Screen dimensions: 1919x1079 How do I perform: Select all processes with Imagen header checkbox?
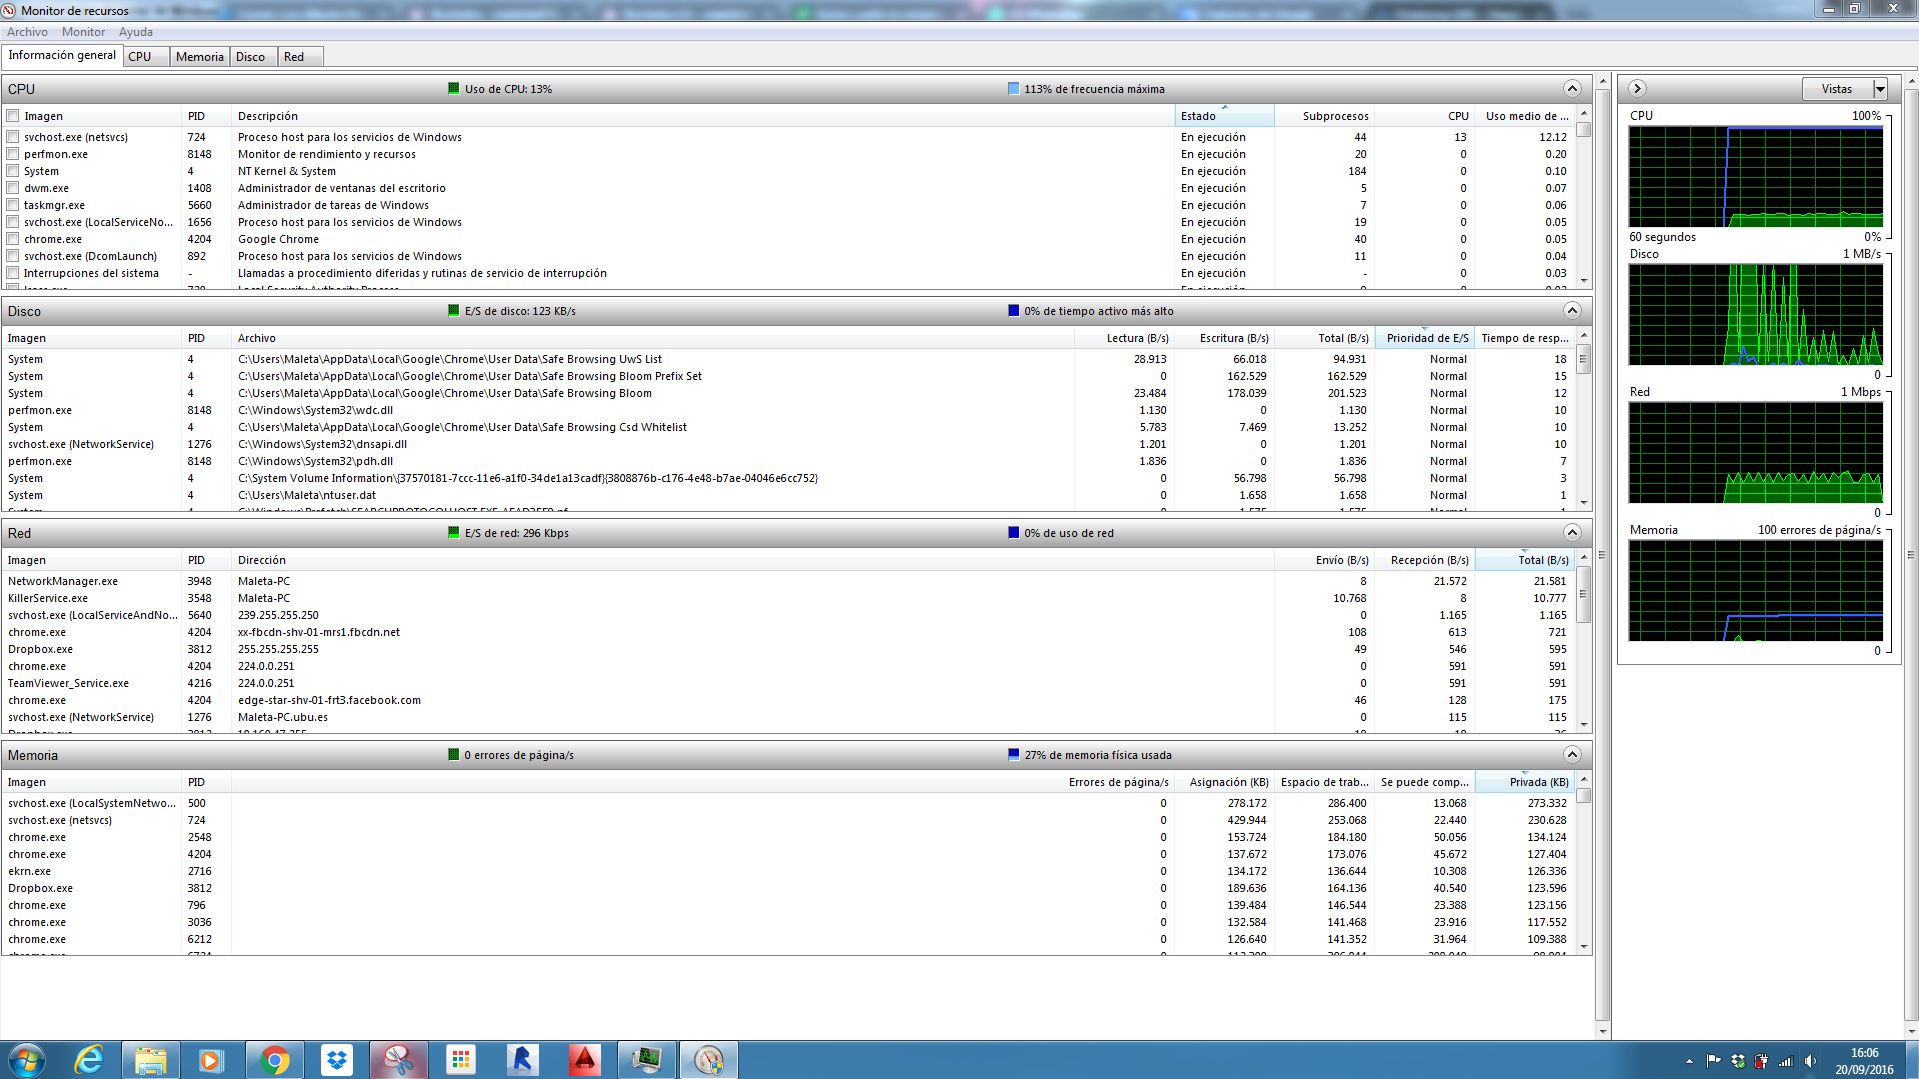click(x=13, y=116)
